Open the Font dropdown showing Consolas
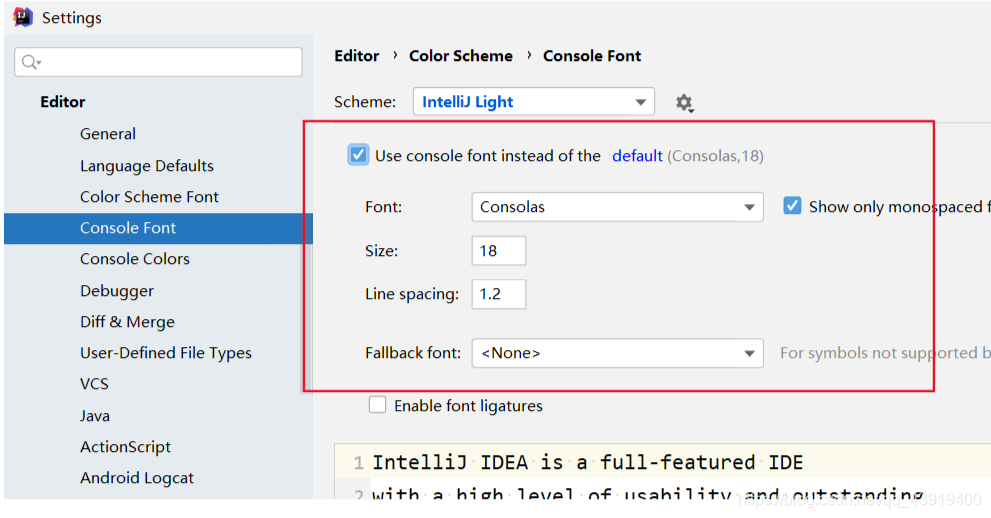This screenshot has height=518, width=991. tap(617, 207)
